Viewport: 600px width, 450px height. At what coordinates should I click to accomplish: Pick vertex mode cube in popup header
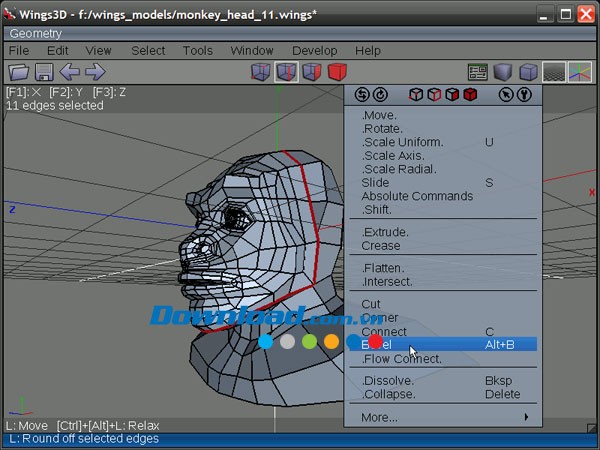coord(416,95)
